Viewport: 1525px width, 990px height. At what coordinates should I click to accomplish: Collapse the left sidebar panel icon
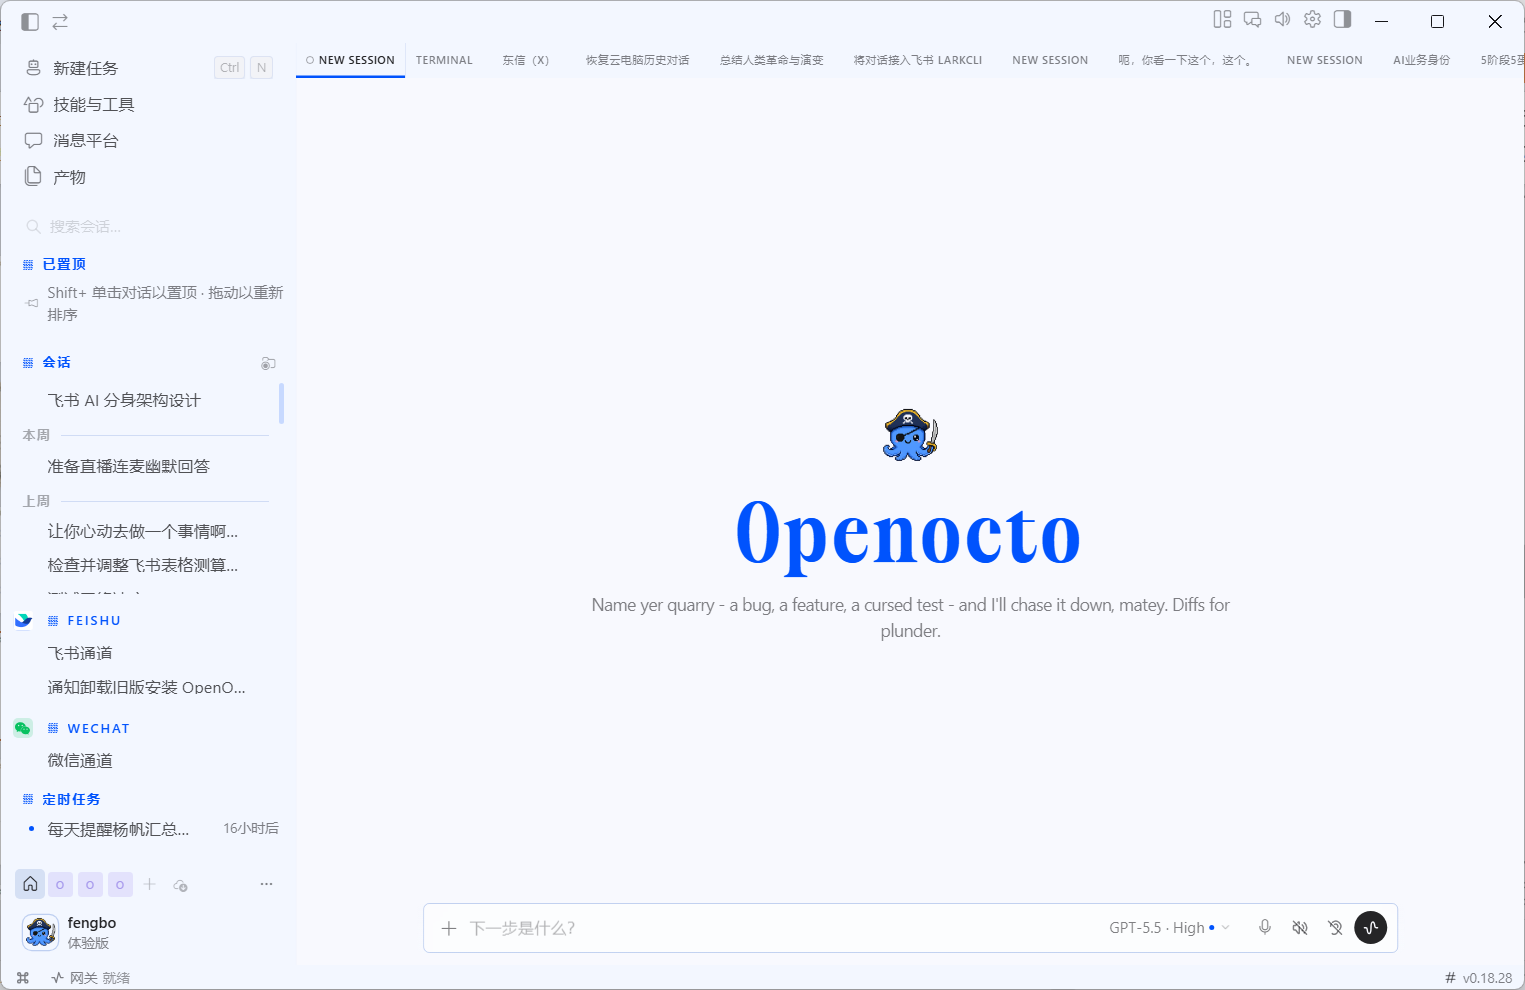coord(30,21)
